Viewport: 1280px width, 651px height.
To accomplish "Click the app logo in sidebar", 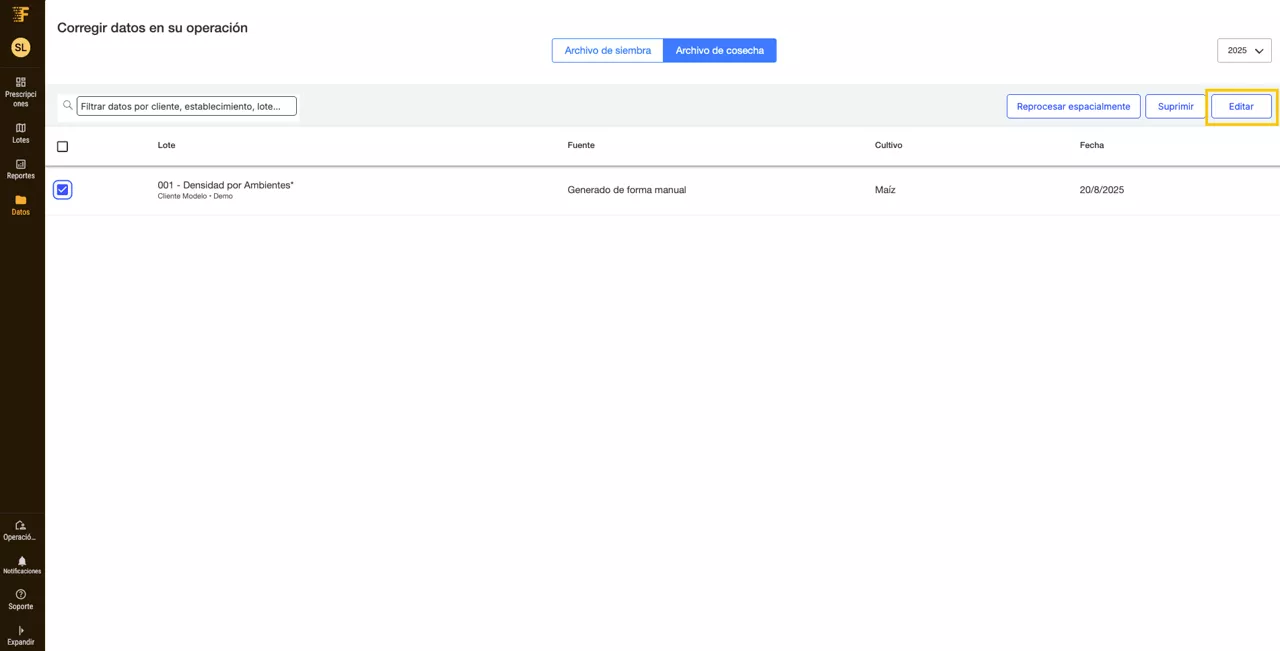I will pyautogui.click(x=20, y=14).
